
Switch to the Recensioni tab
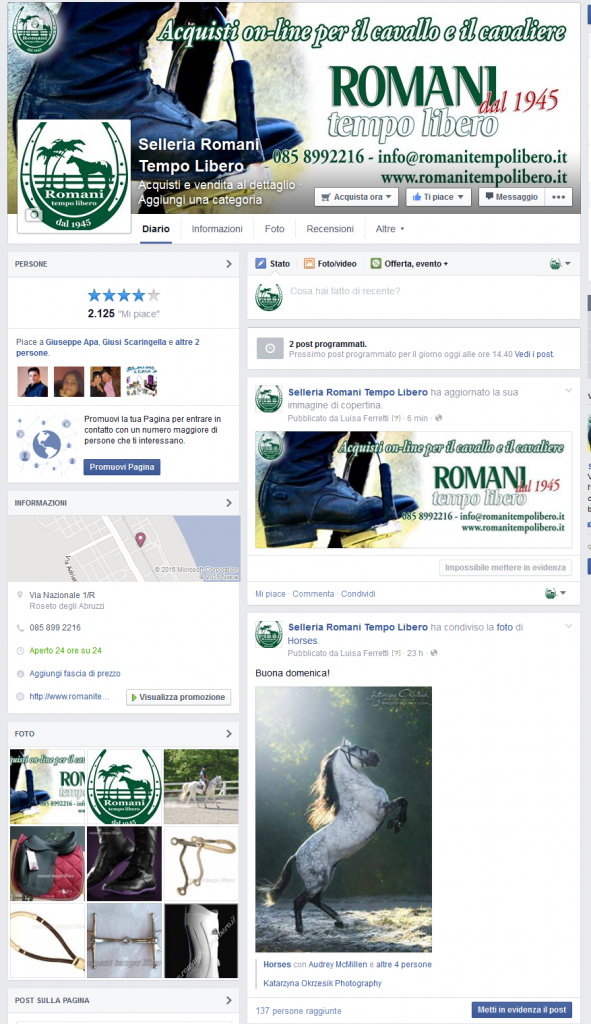(x=330, y=229)
